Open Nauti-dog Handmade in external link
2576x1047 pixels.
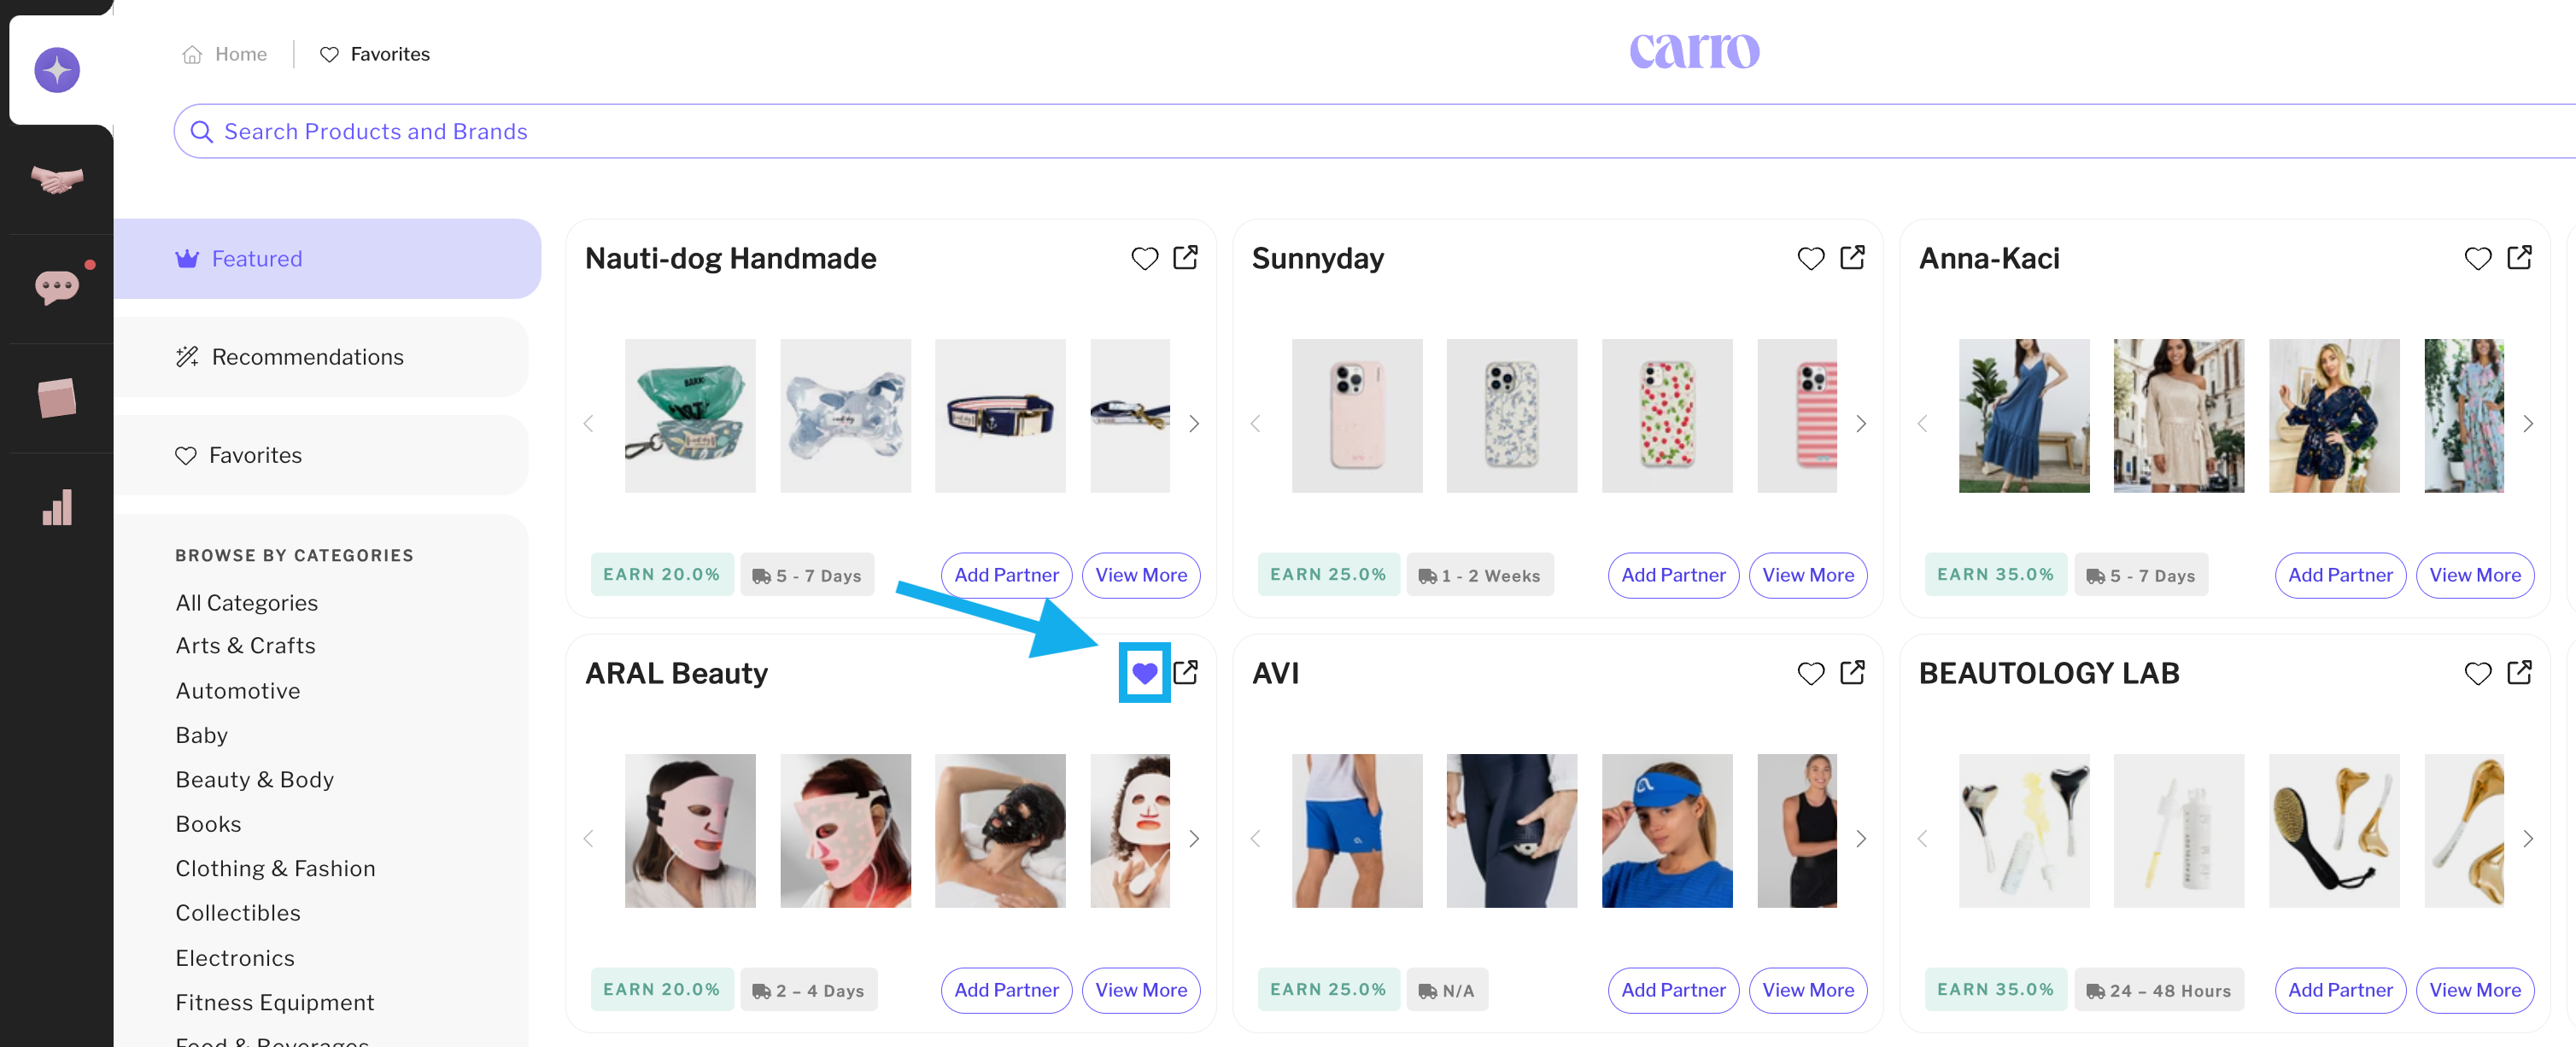(x=1185, y=258)
